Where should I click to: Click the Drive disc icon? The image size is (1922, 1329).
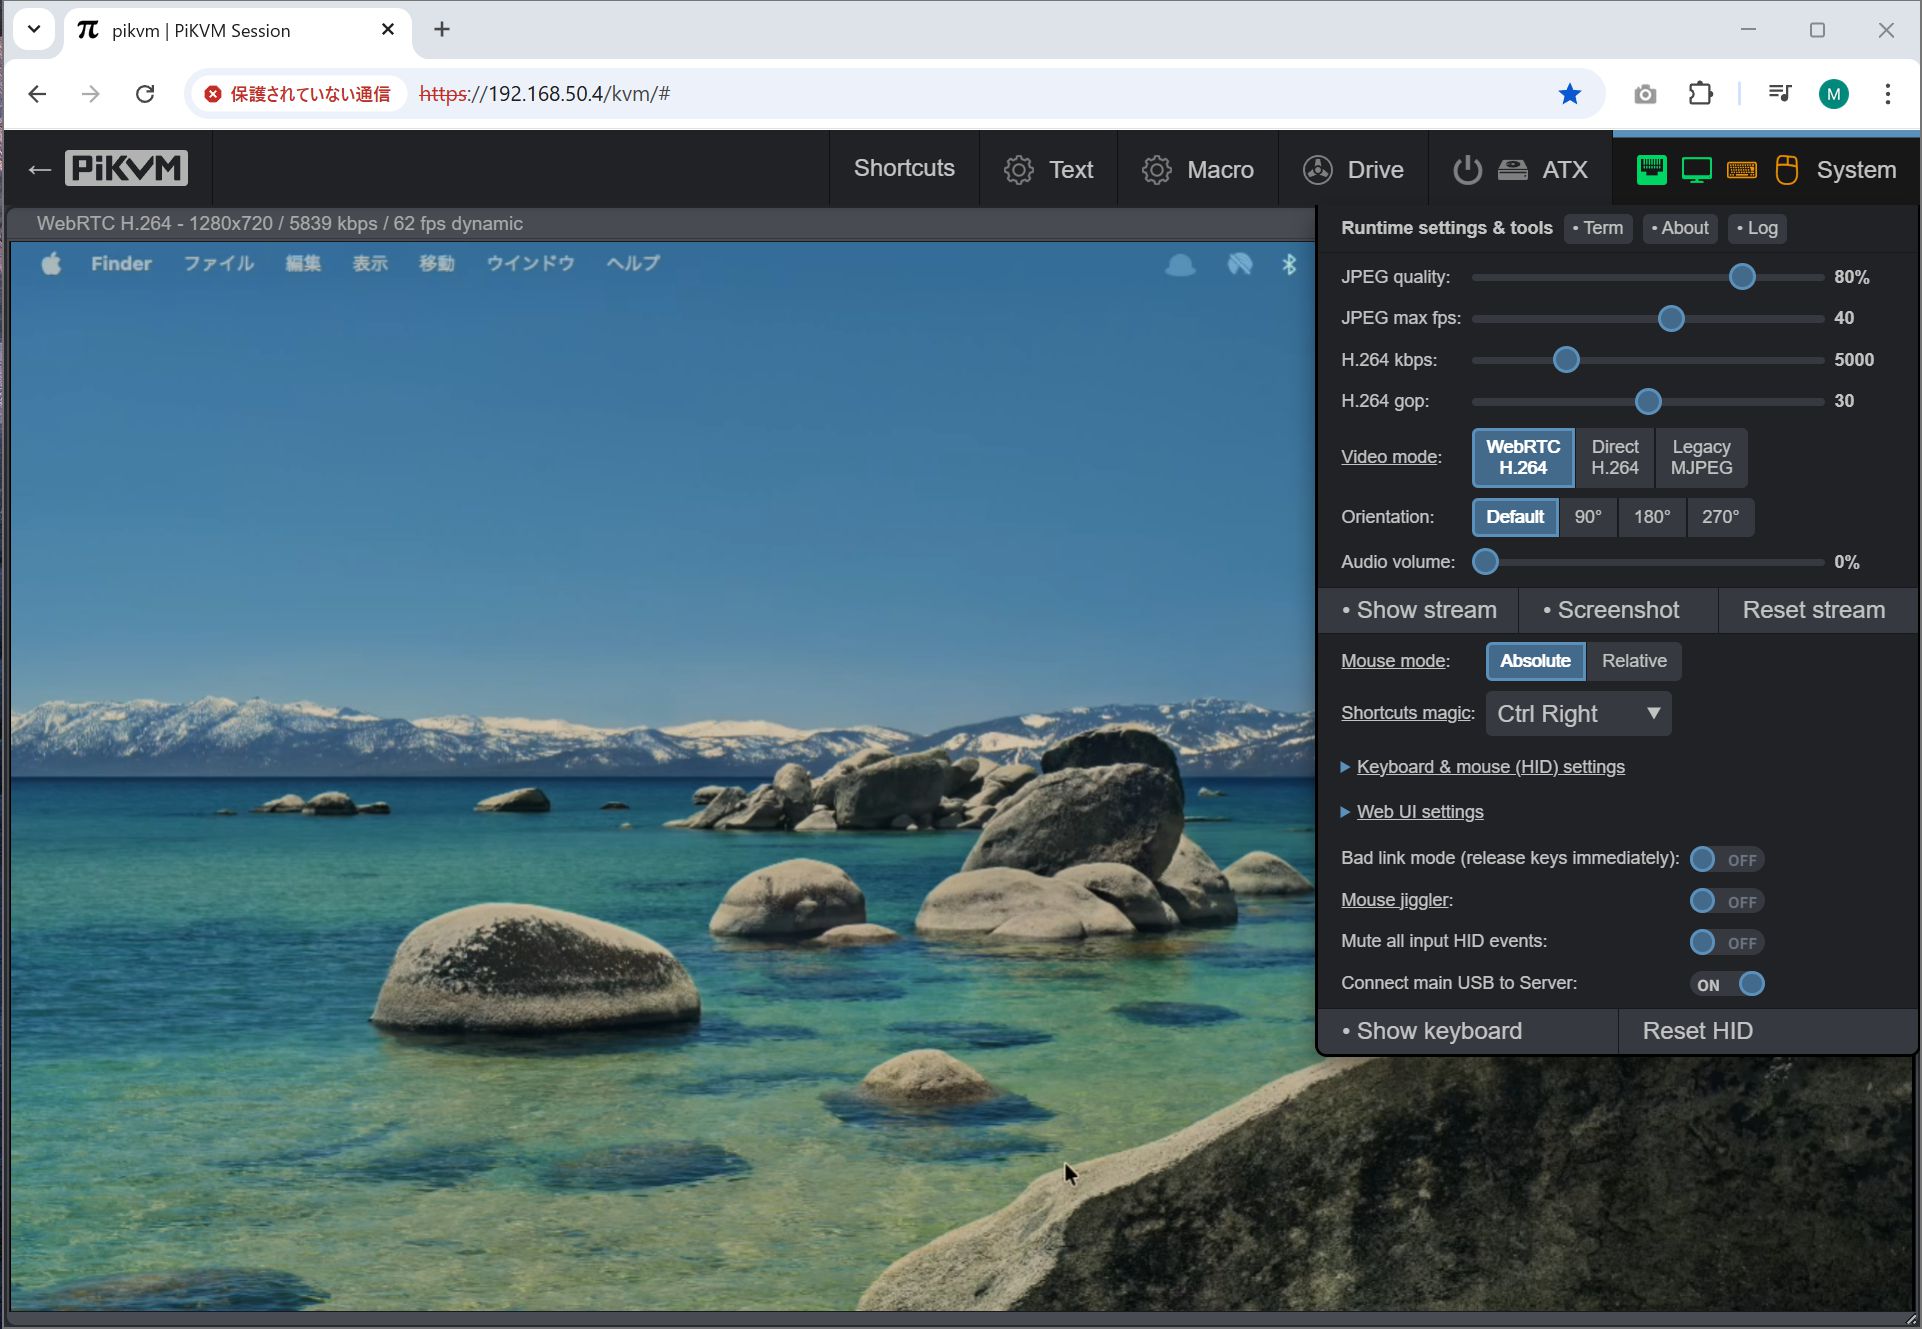click(1317, 170)
